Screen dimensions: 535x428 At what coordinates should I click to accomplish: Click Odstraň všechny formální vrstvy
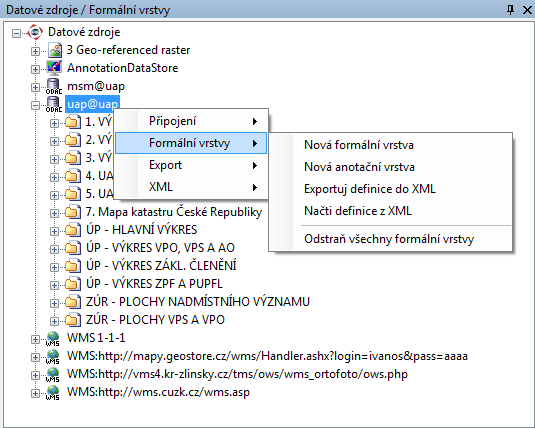click(389, 239)
